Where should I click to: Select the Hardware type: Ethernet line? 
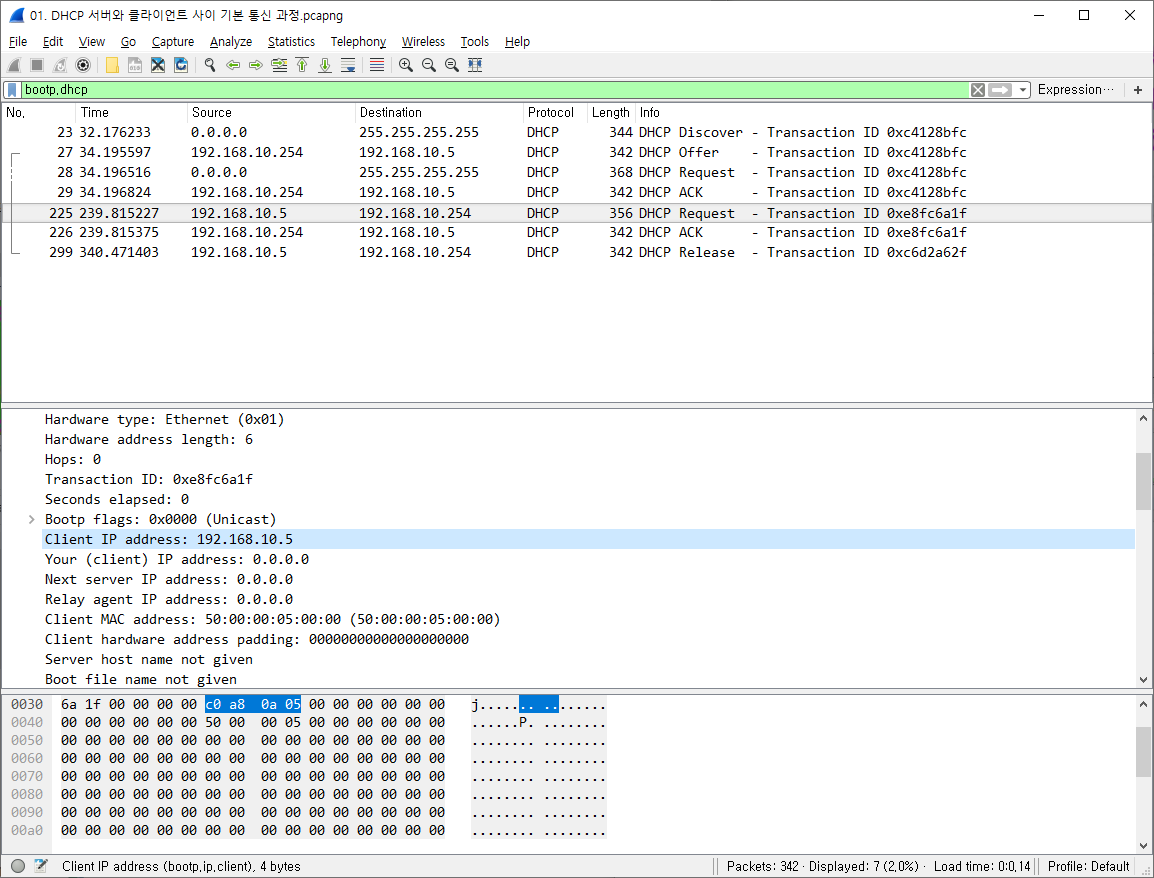click(x=164, y=419)
